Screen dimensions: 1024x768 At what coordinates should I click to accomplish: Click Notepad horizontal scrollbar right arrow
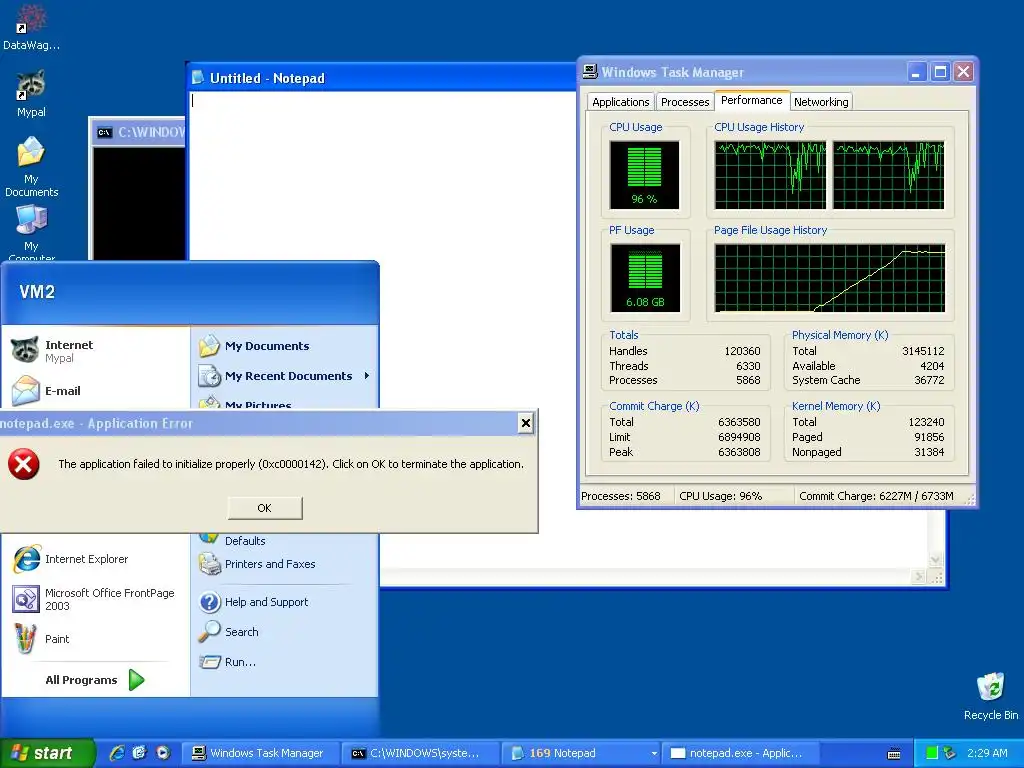pos(919,577)
